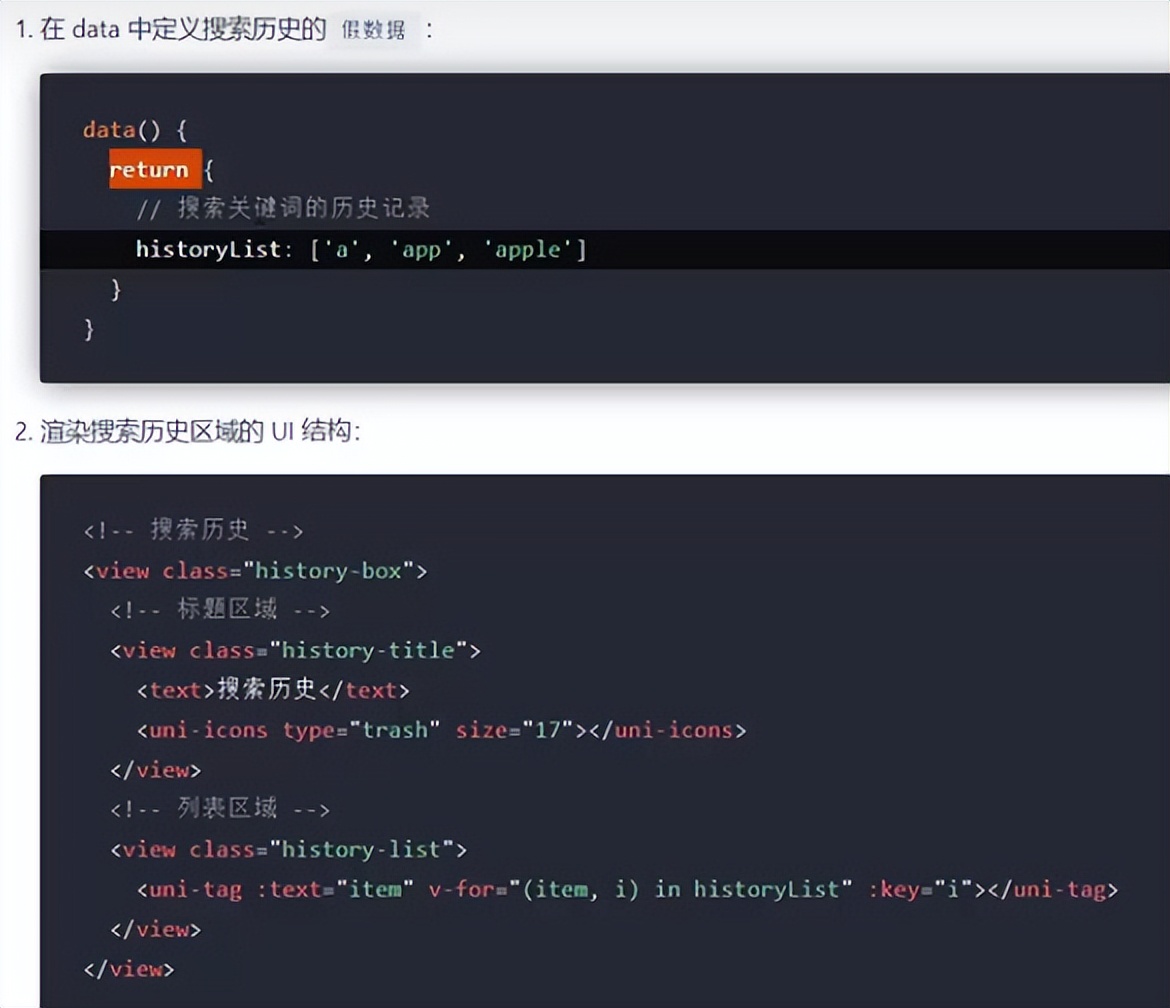Click the history-box class name
The height and width of the screenshot is (1008, 1170).
[x=330, y=570]
